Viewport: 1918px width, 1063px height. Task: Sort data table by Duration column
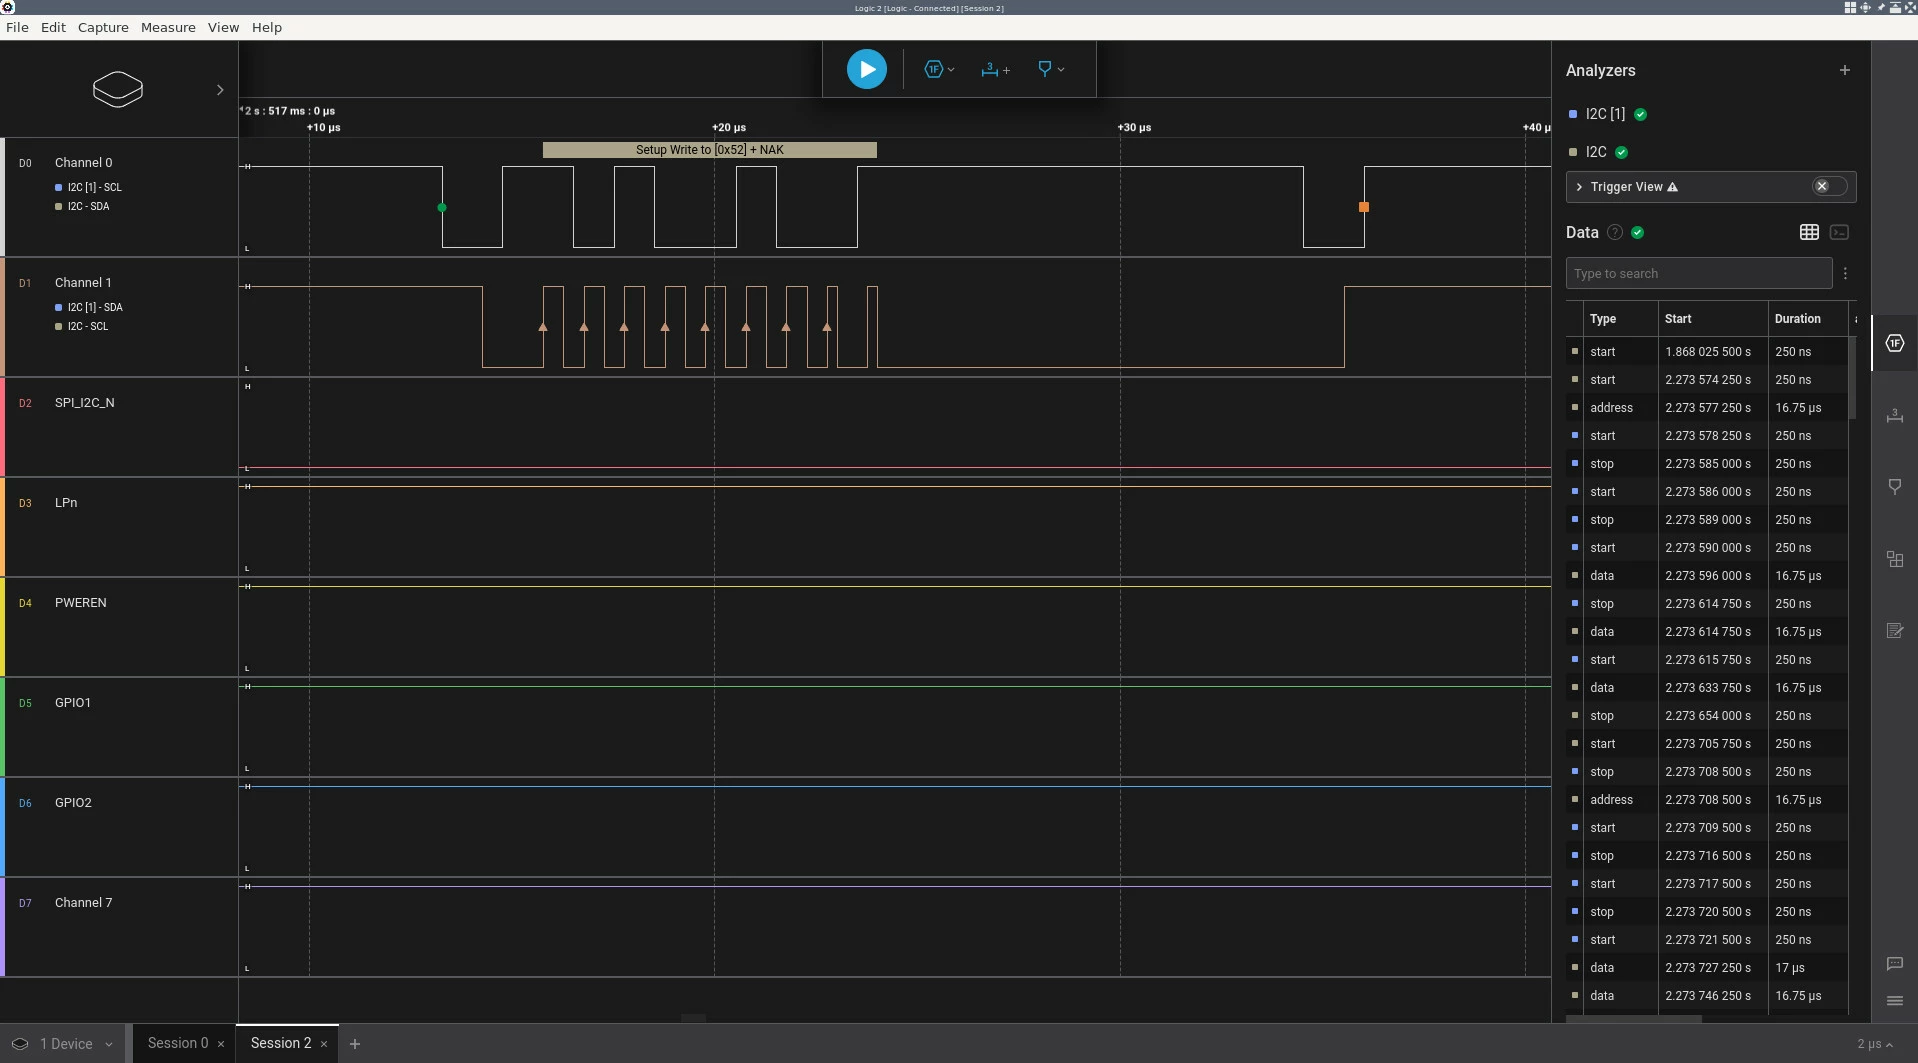coord(1797,319)
